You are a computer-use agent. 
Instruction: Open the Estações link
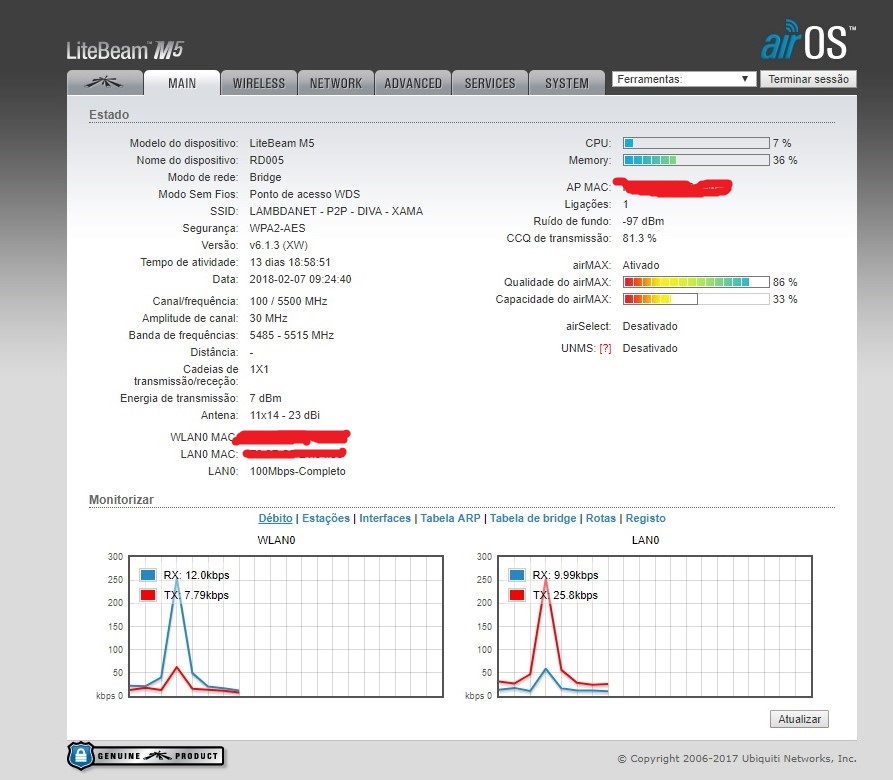326,518
